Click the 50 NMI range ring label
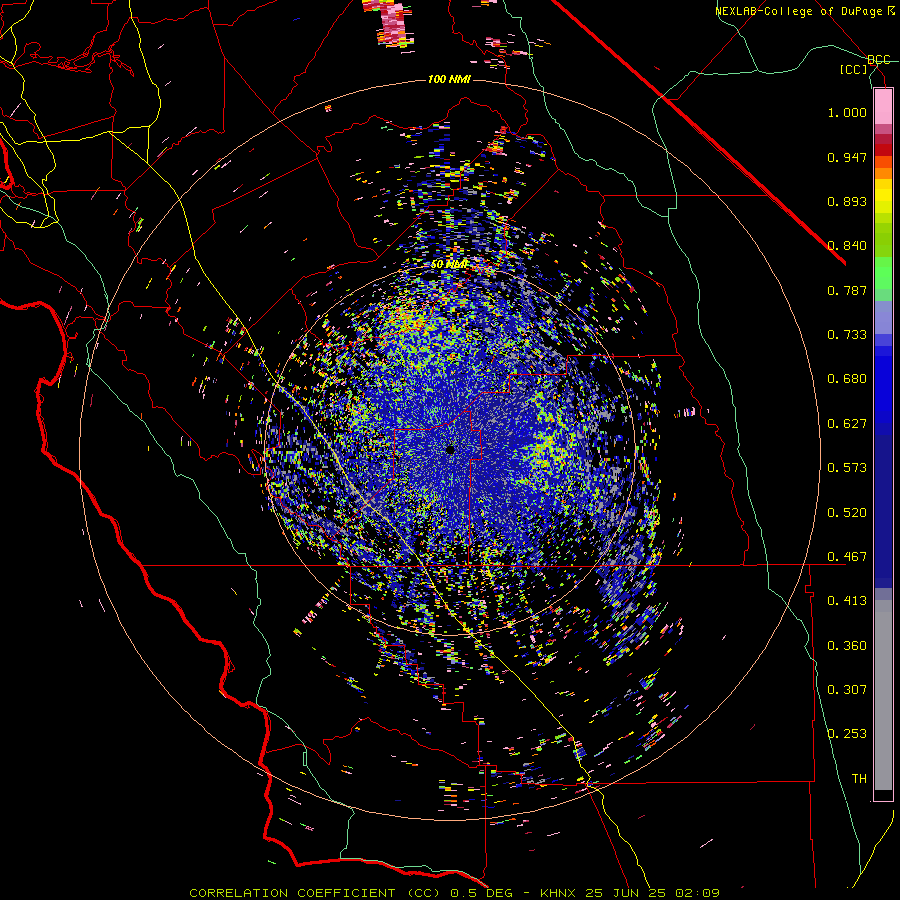 [x=449, y=265]
